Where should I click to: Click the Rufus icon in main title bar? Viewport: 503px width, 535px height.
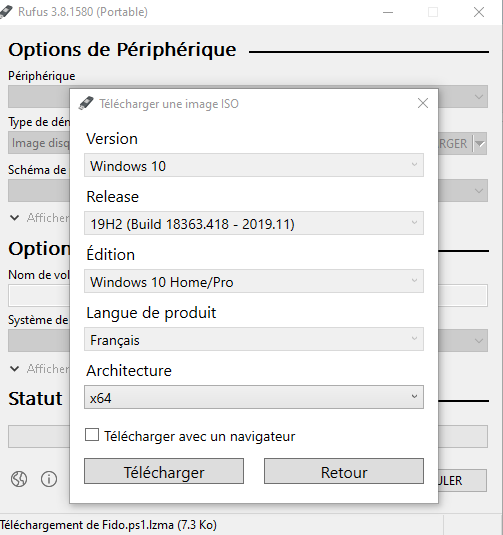tap(5, 12)
